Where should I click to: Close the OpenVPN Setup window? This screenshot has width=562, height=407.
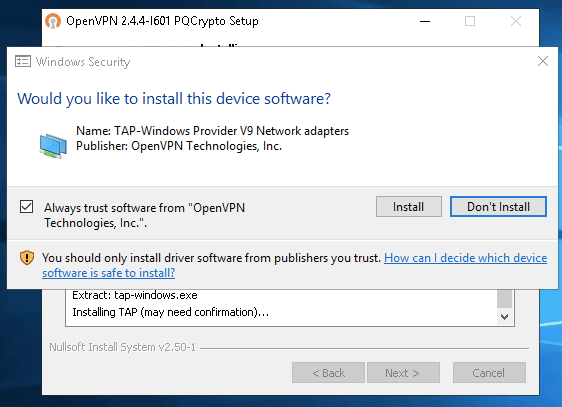click(x=516, y=21)
